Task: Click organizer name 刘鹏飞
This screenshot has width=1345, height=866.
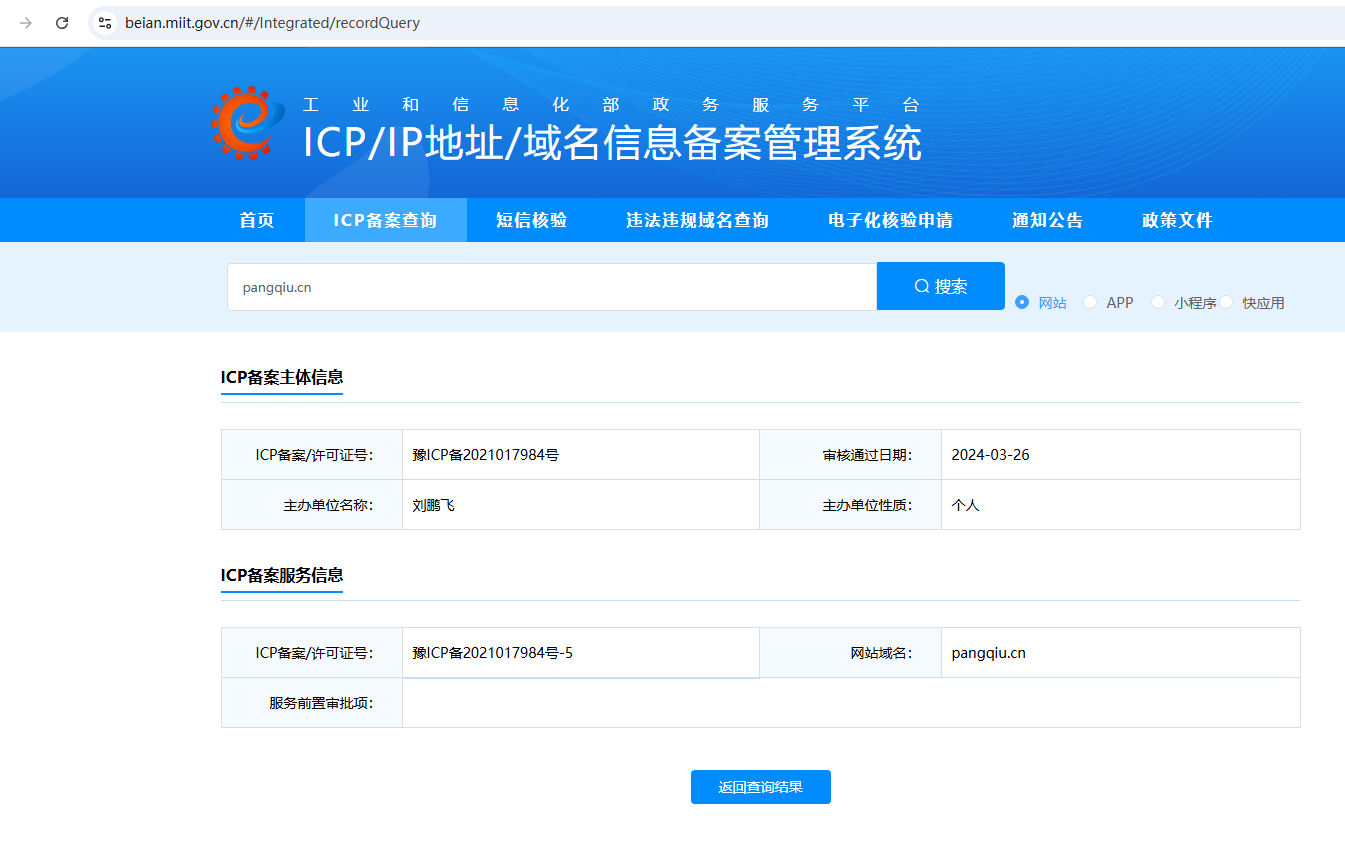Action: (x=433, y=505)
